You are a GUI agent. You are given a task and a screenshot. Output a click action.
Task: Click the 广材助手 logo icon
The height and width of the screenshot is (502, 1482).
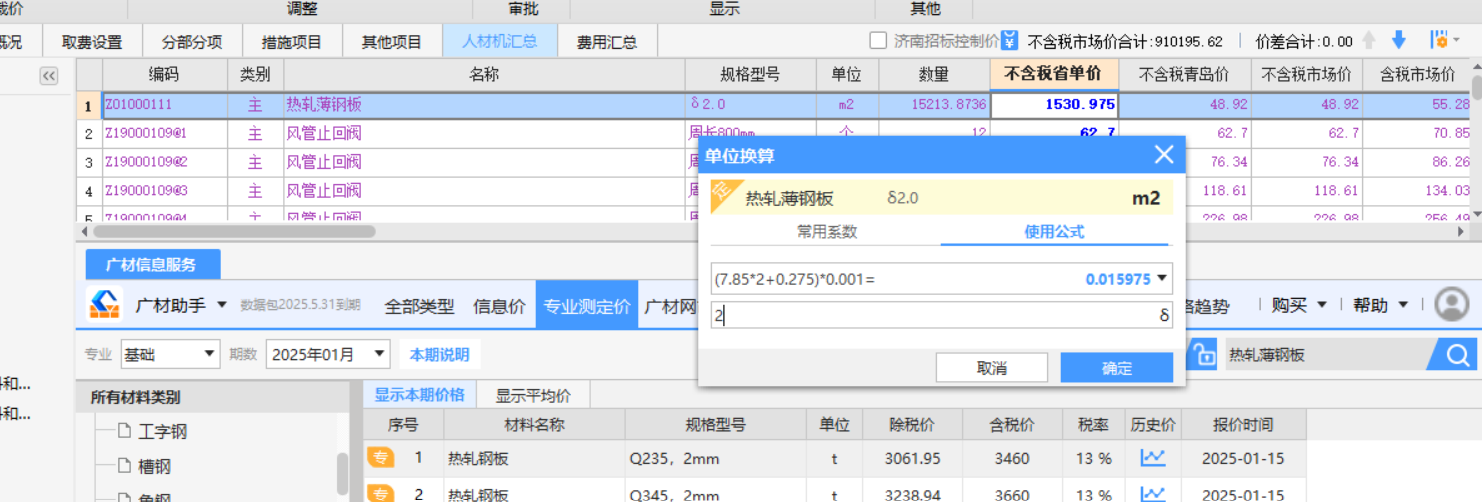point(104,305)
